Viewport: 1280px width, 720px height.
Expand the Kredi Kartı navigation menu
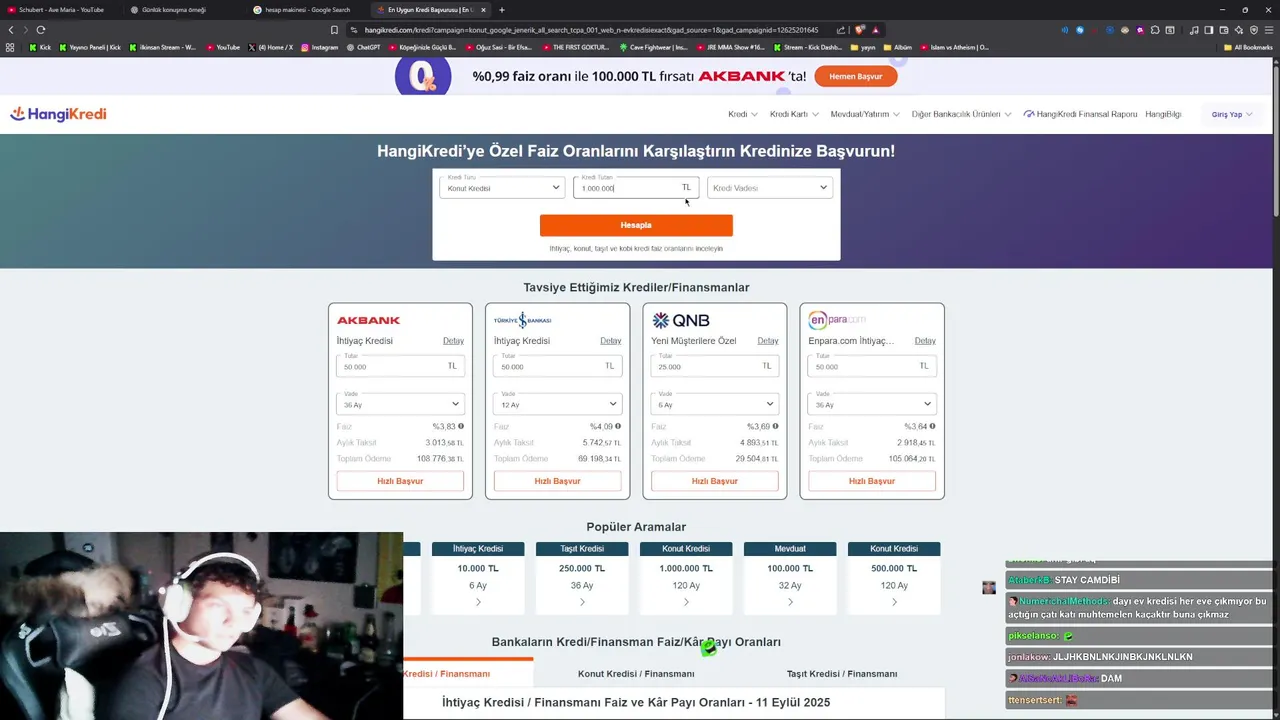[x=794, y=114]
